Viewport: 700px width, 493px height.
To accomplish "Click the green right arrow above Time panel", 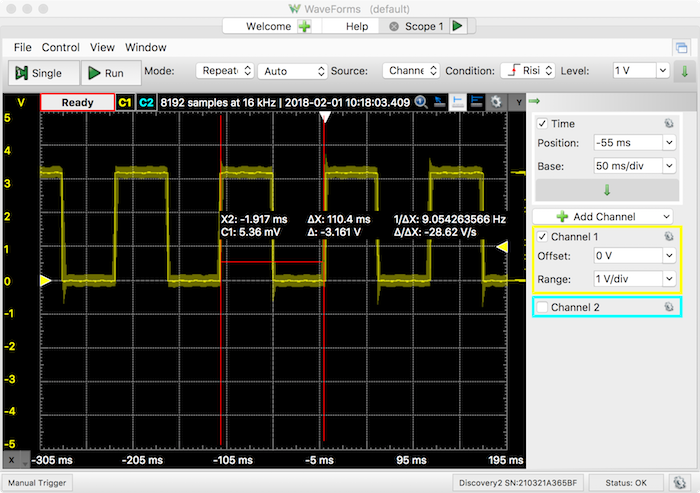I will (534, 101).
